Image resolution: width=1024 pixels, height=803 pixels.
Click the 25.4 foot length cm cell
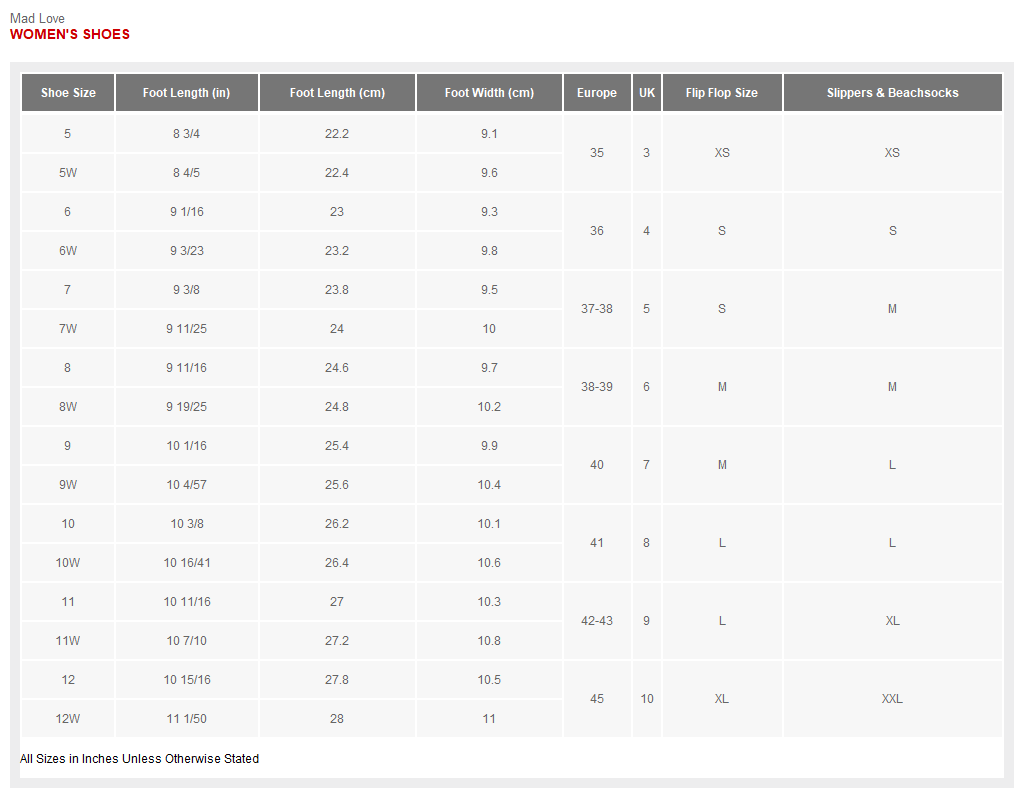click(337, 446)
